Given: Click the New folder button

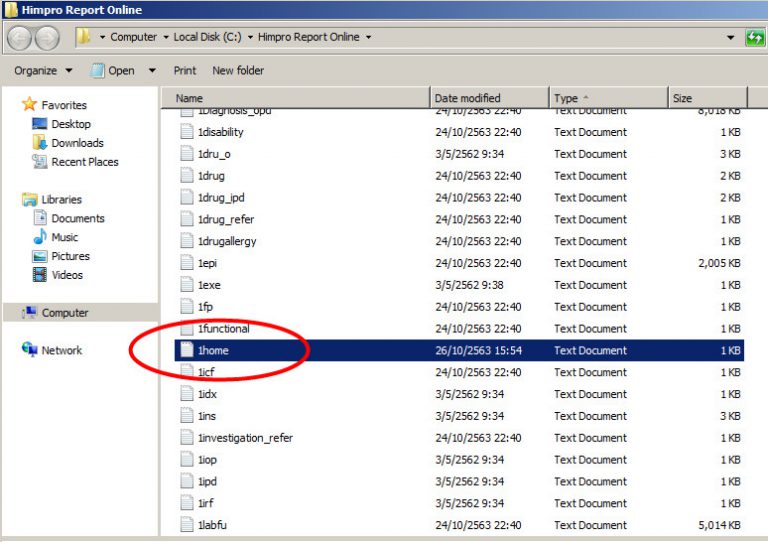Looking at the screenshot, I should pos(238,71).
